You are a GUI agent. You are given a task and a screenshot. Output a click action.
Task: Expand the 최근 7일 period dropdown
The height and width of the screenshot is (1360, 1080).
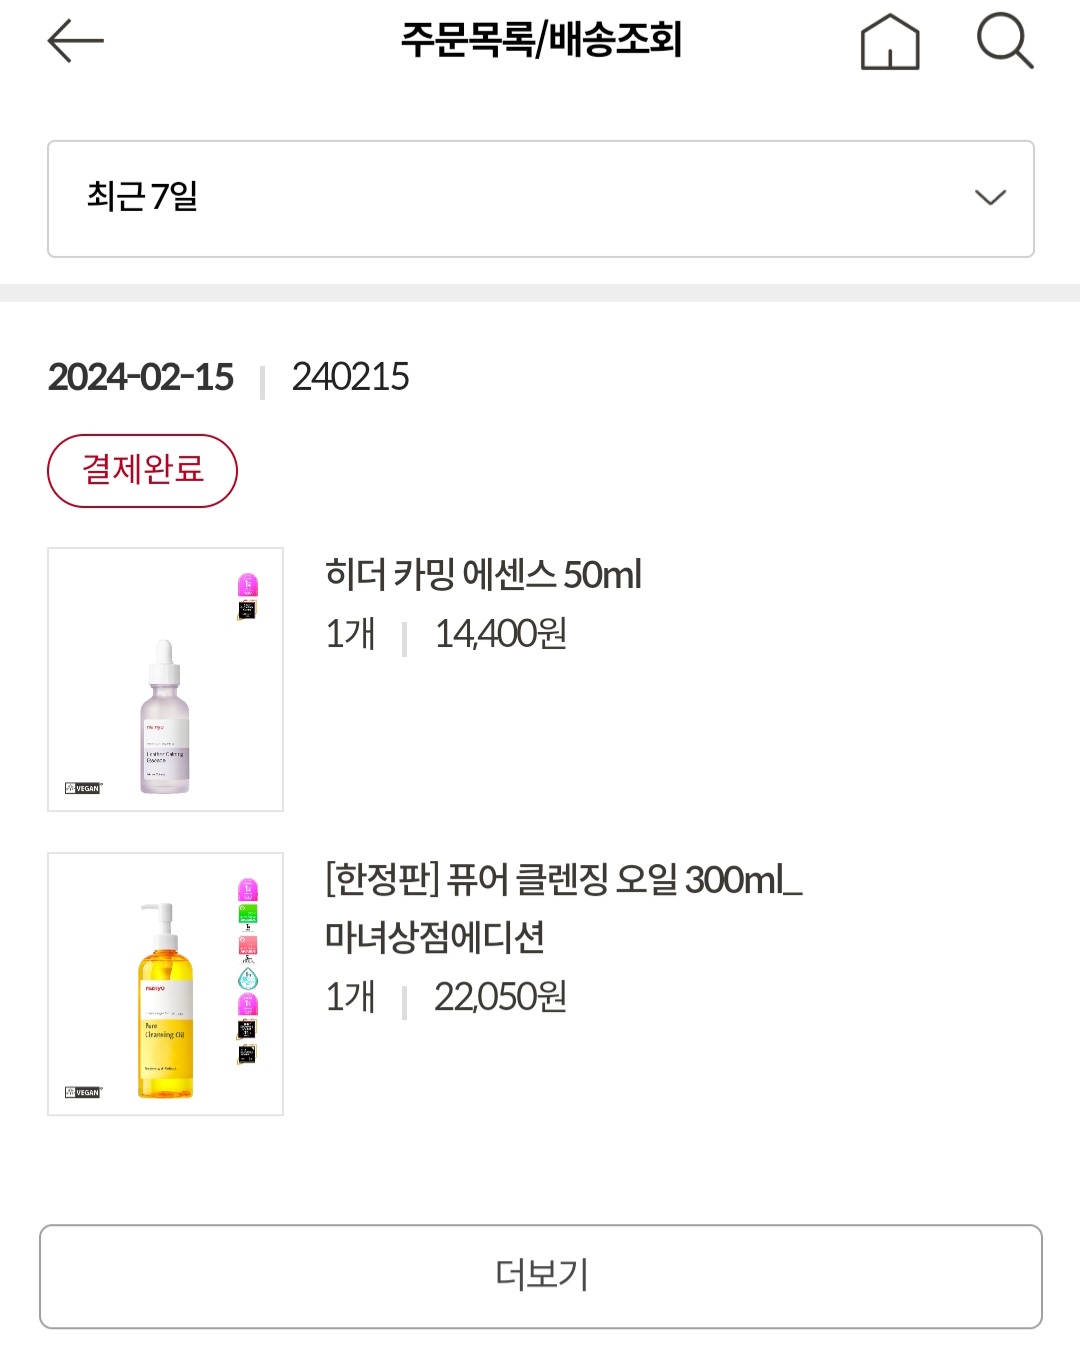pos(541,199)
